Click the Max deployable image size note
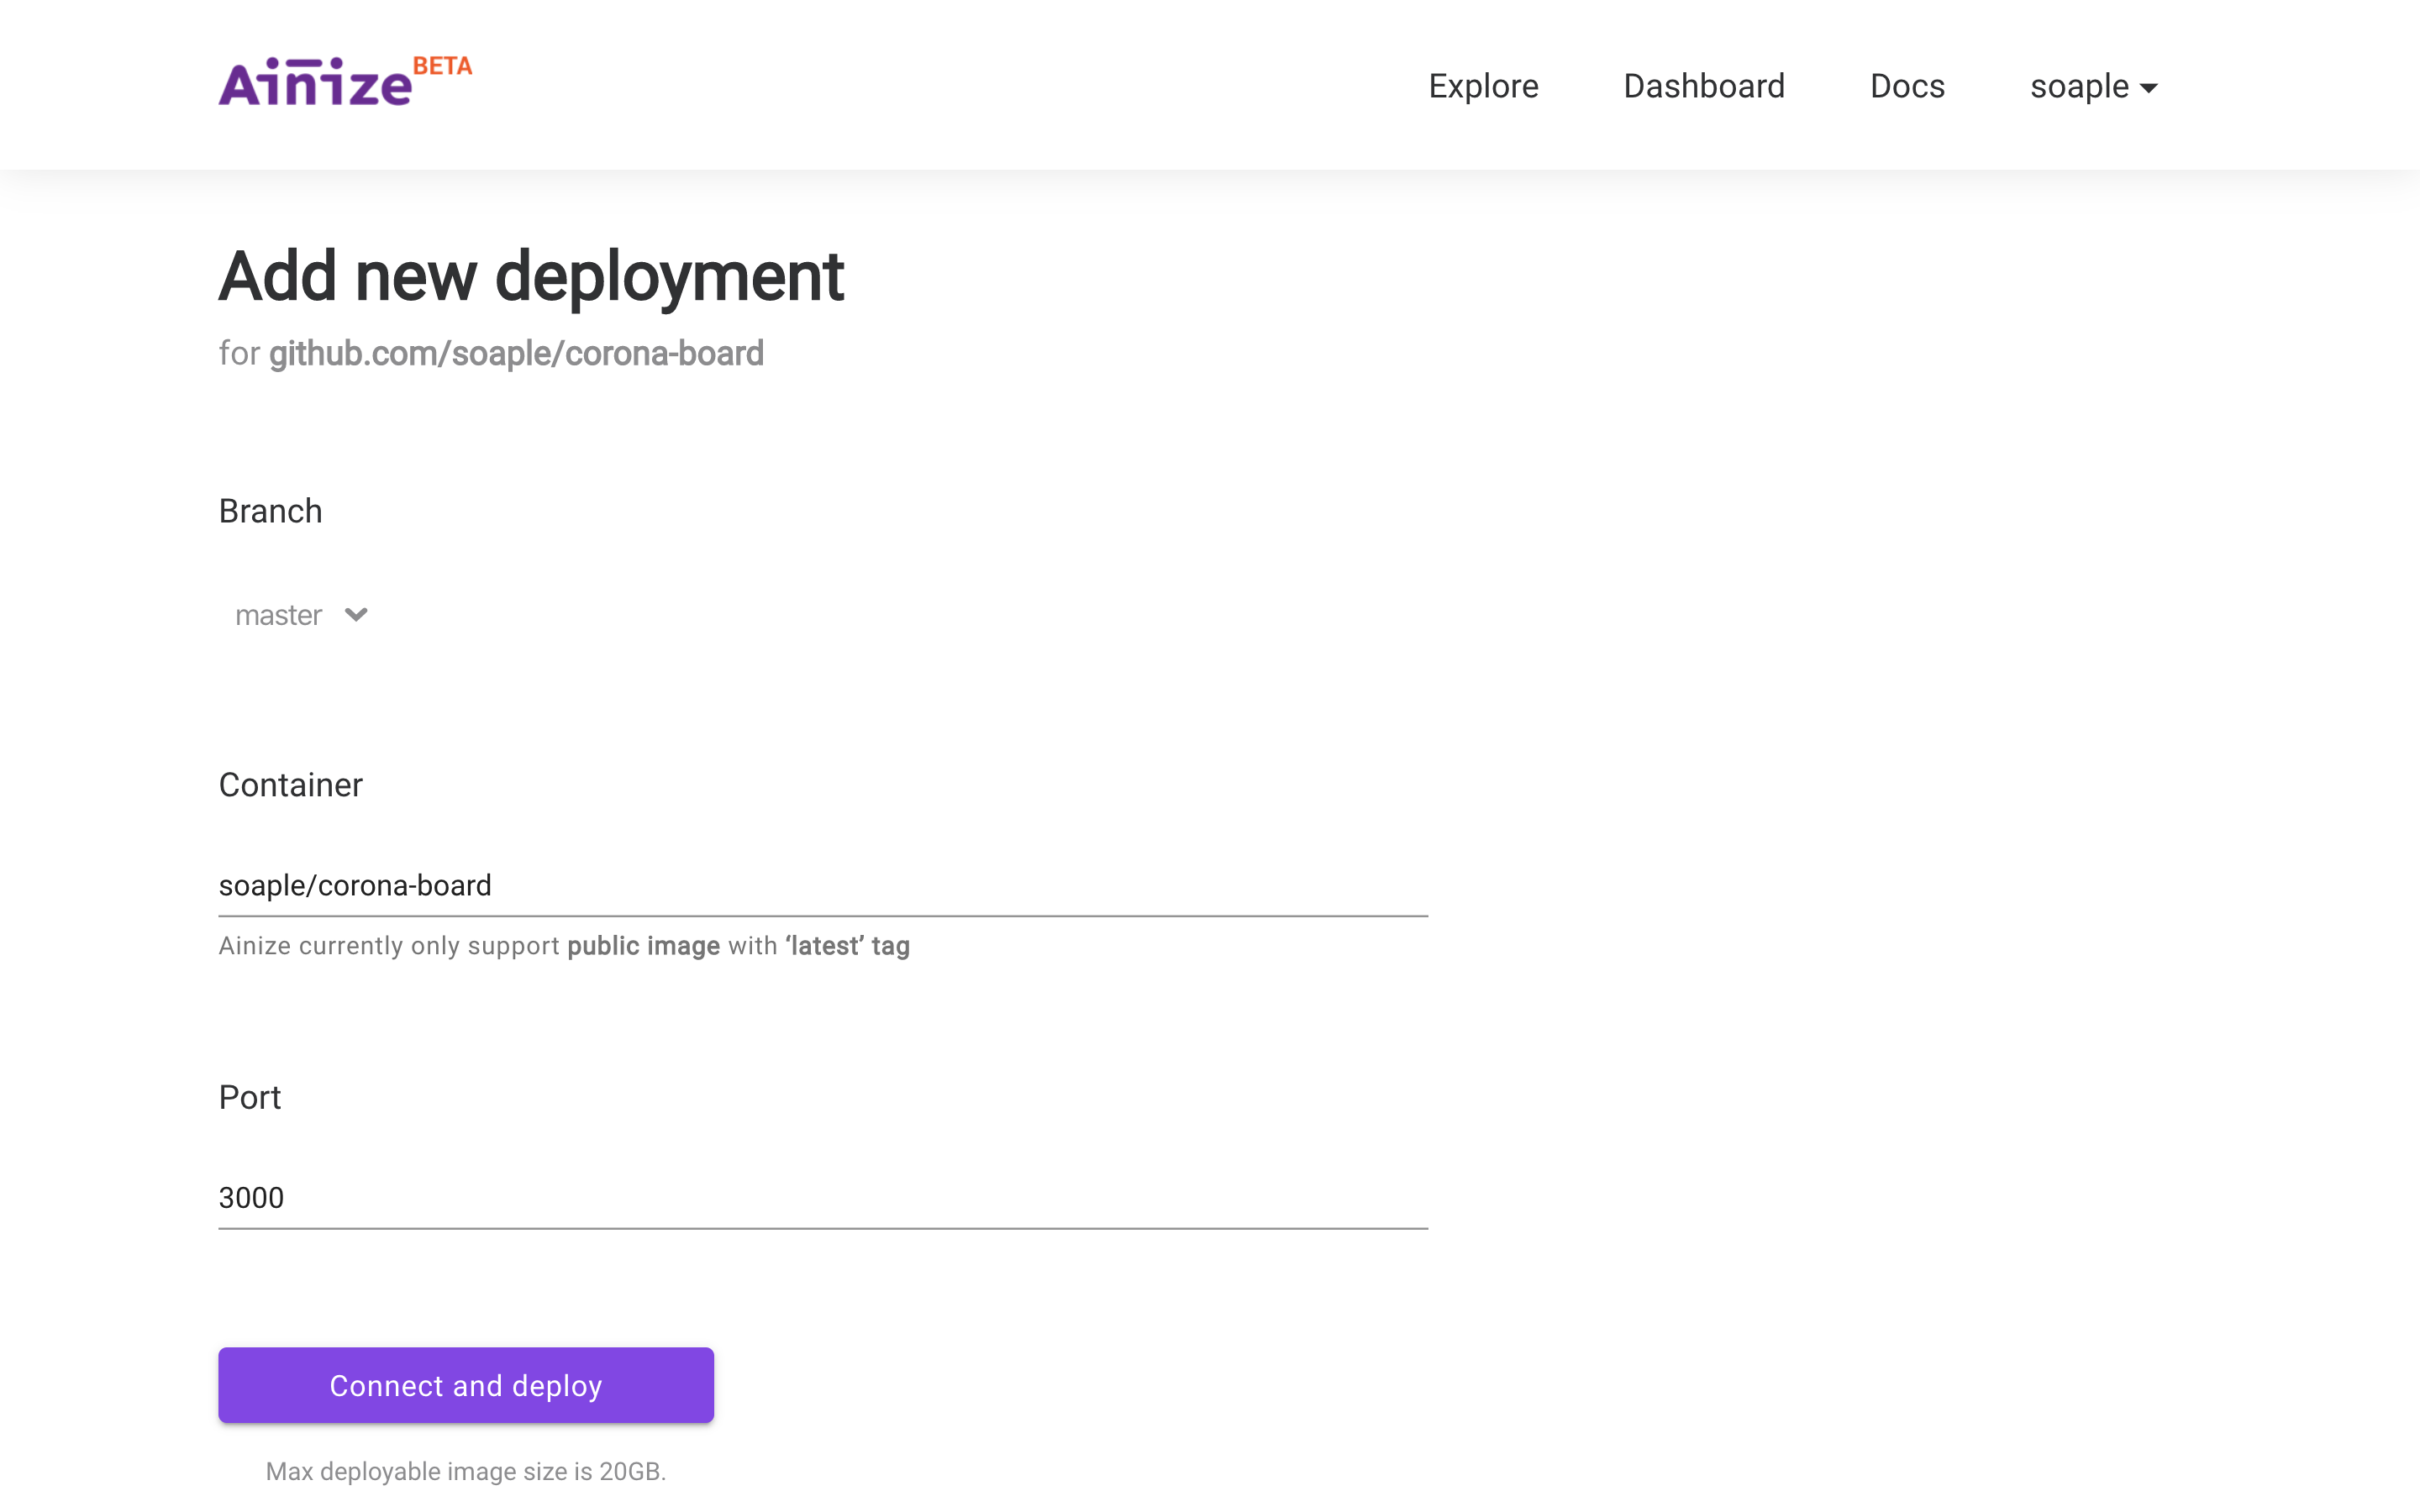This screenshot has width=2420, height=1512. [x=465, y=1471]
